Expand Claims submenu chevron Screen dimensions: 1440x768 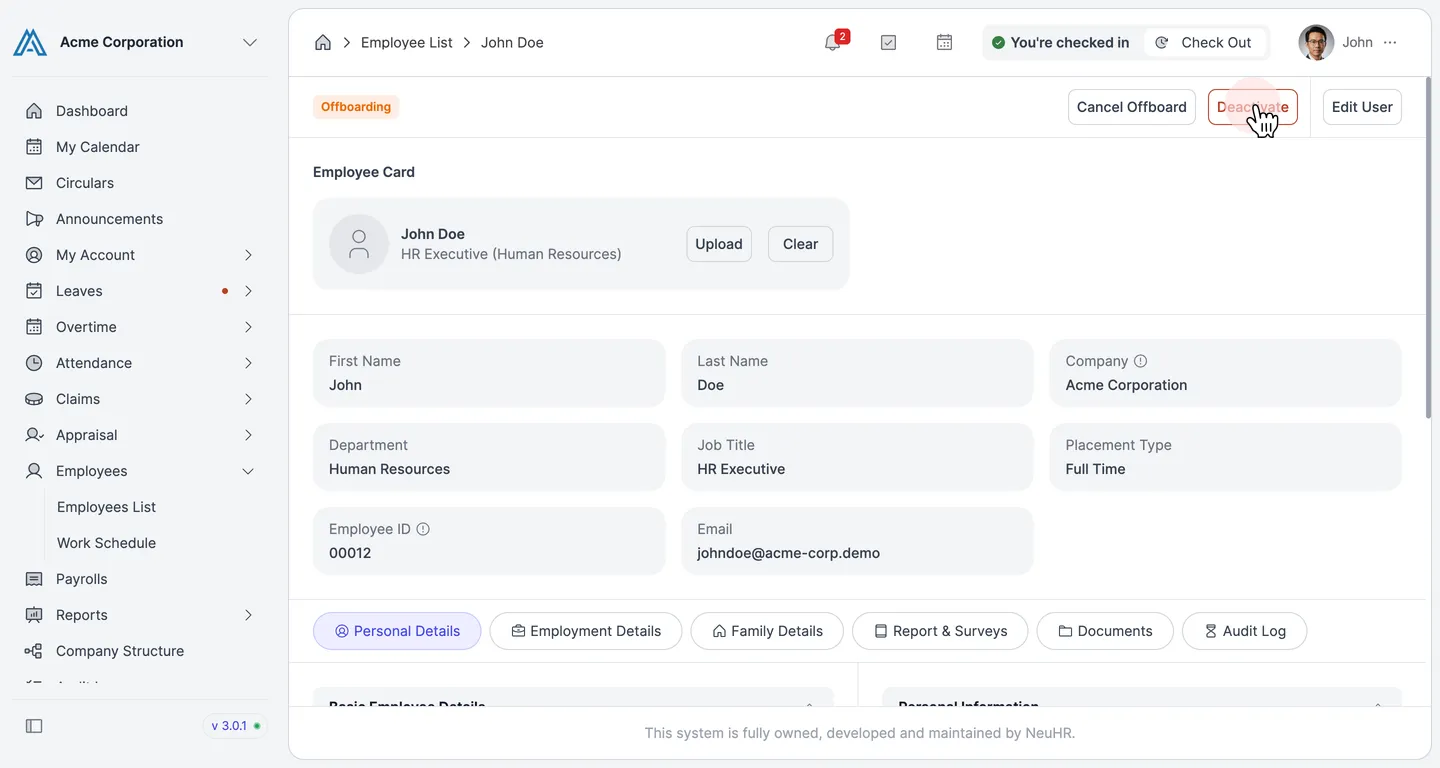(x=248, y=399)
